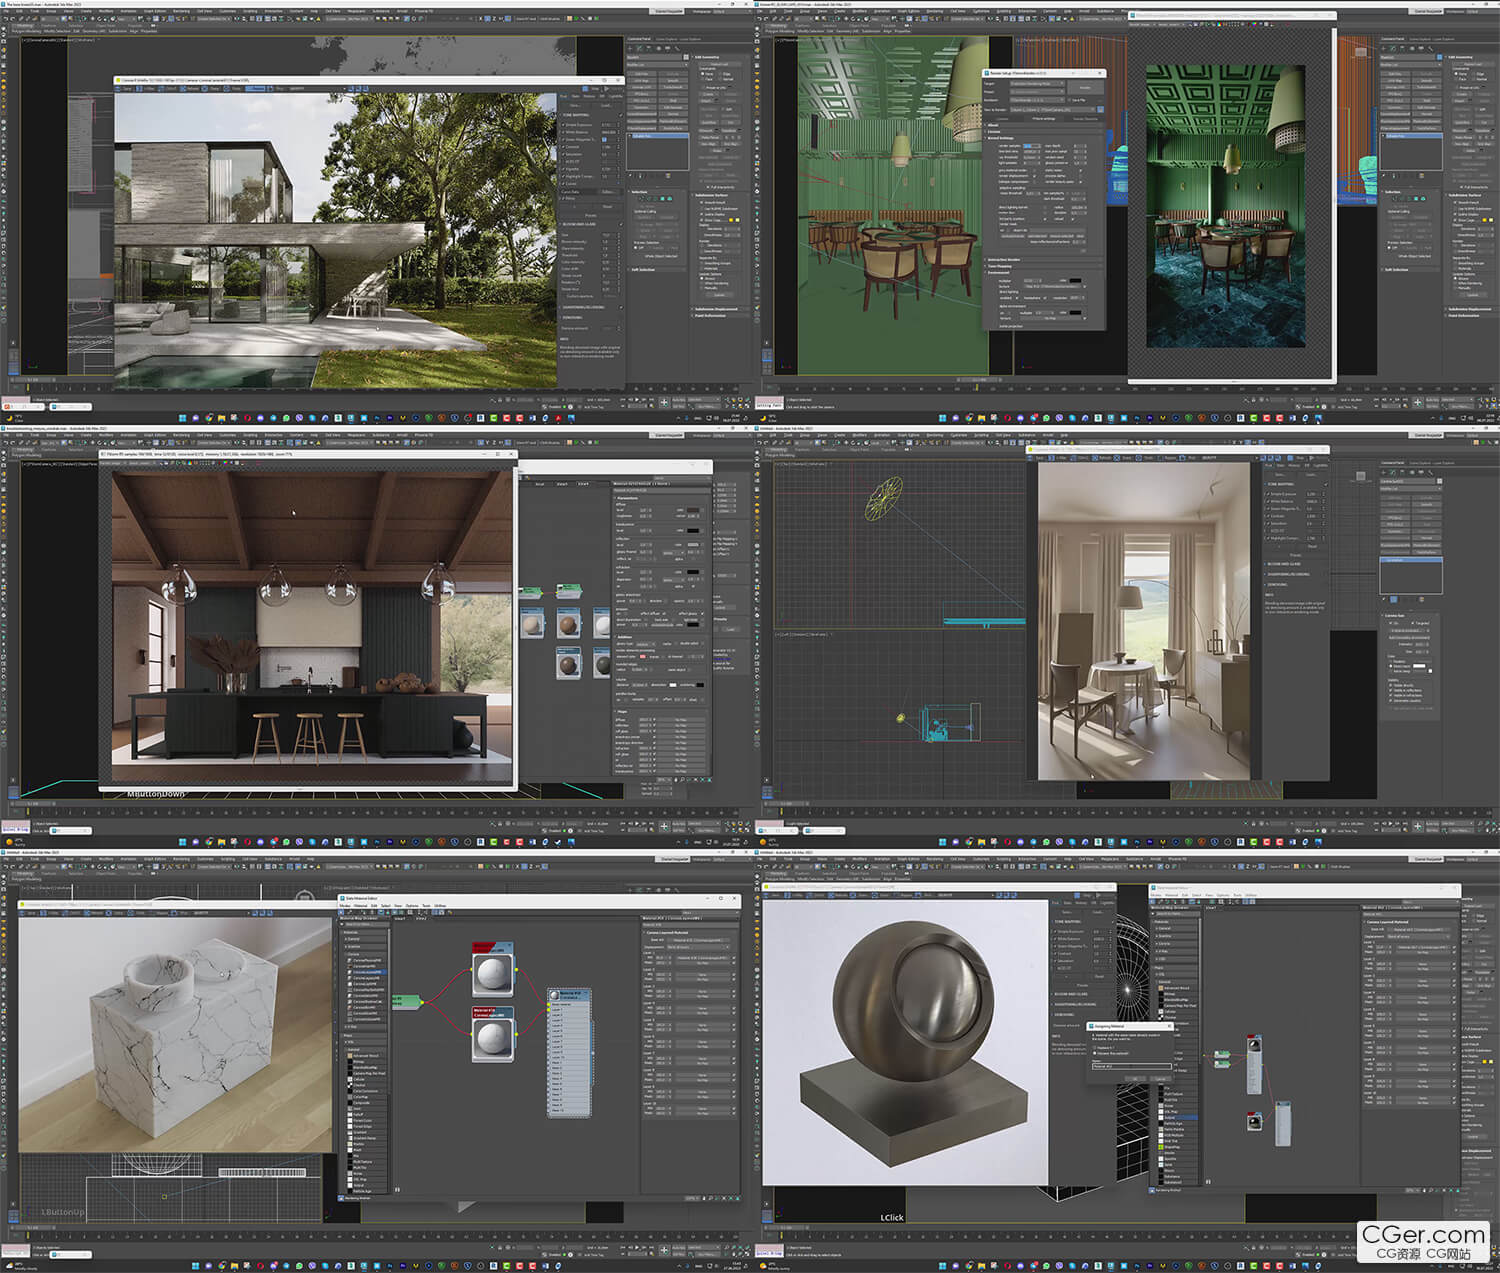Open Windows Start menu in bottom-left screenshot taskbar
Viewport: 1500px width, 1273px height.
pos(195,1265)
